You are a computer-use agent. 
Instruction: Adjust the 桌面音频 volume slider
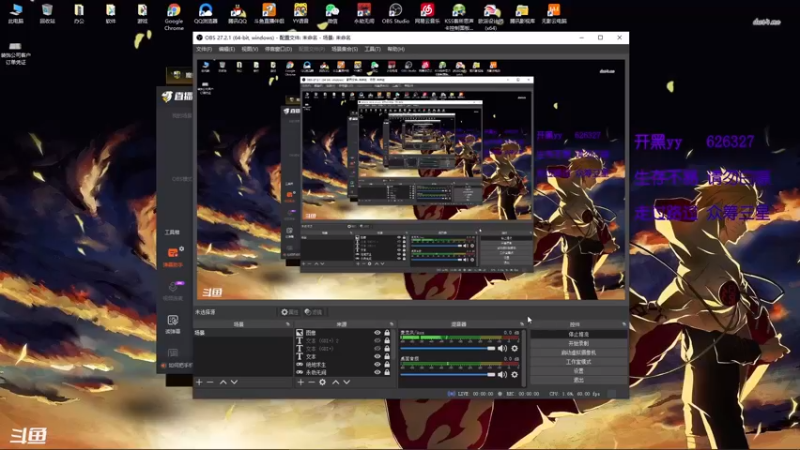[448, 374]
